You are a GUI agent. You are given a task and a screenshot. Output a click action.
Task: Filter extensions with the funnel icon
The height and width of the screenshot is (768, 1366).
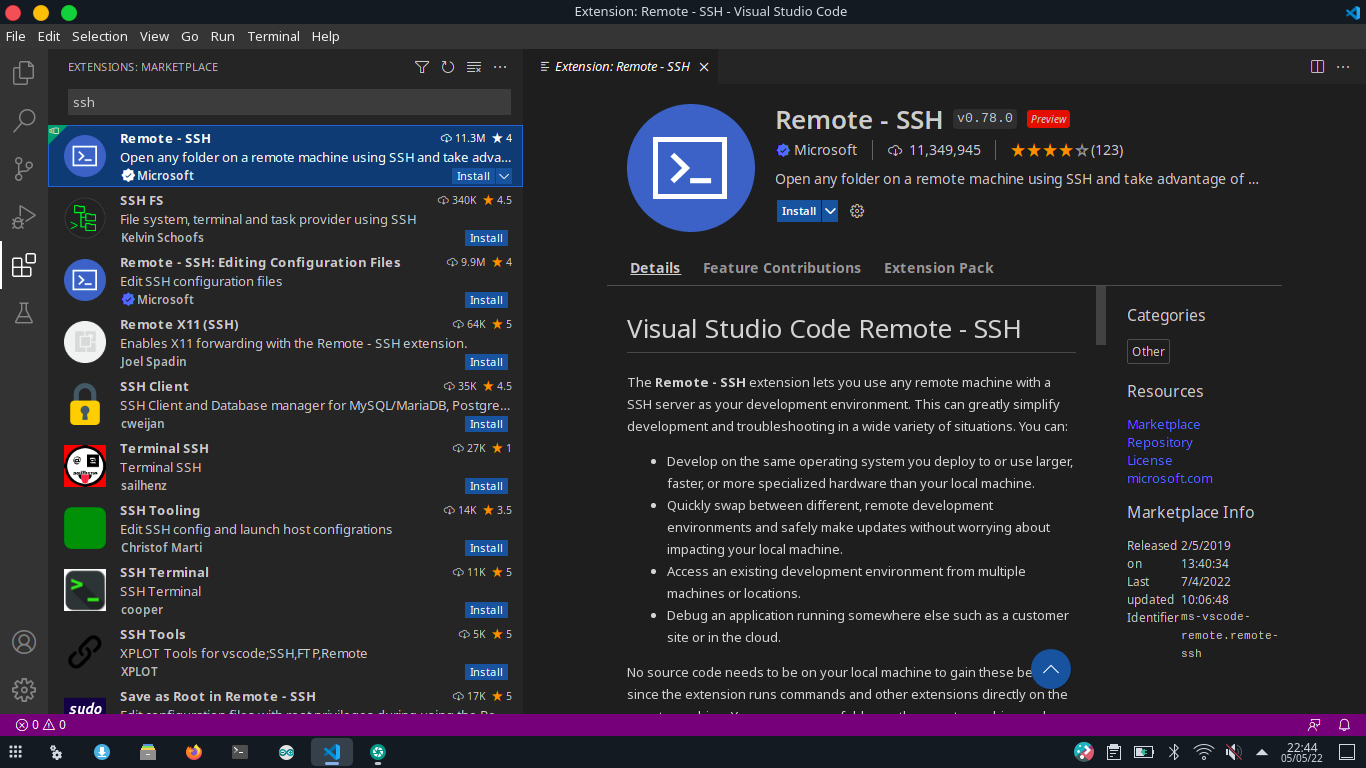tap(422, 67)
